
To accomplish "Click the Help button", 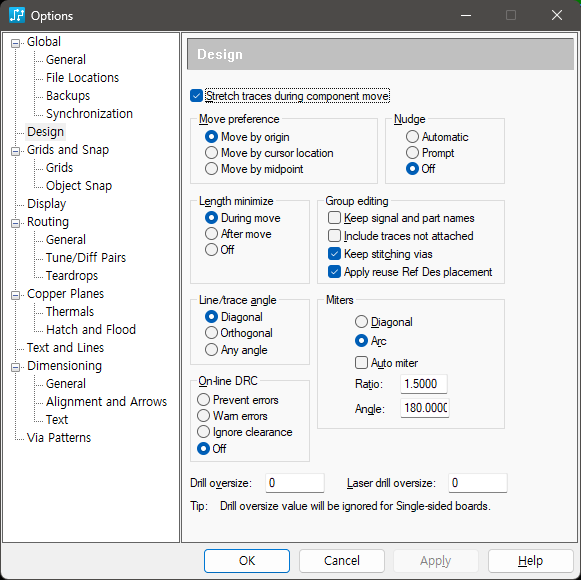I will click(531, 561).
